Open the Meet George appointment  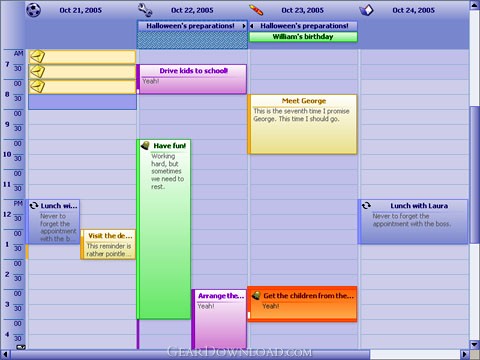[302, 124]
